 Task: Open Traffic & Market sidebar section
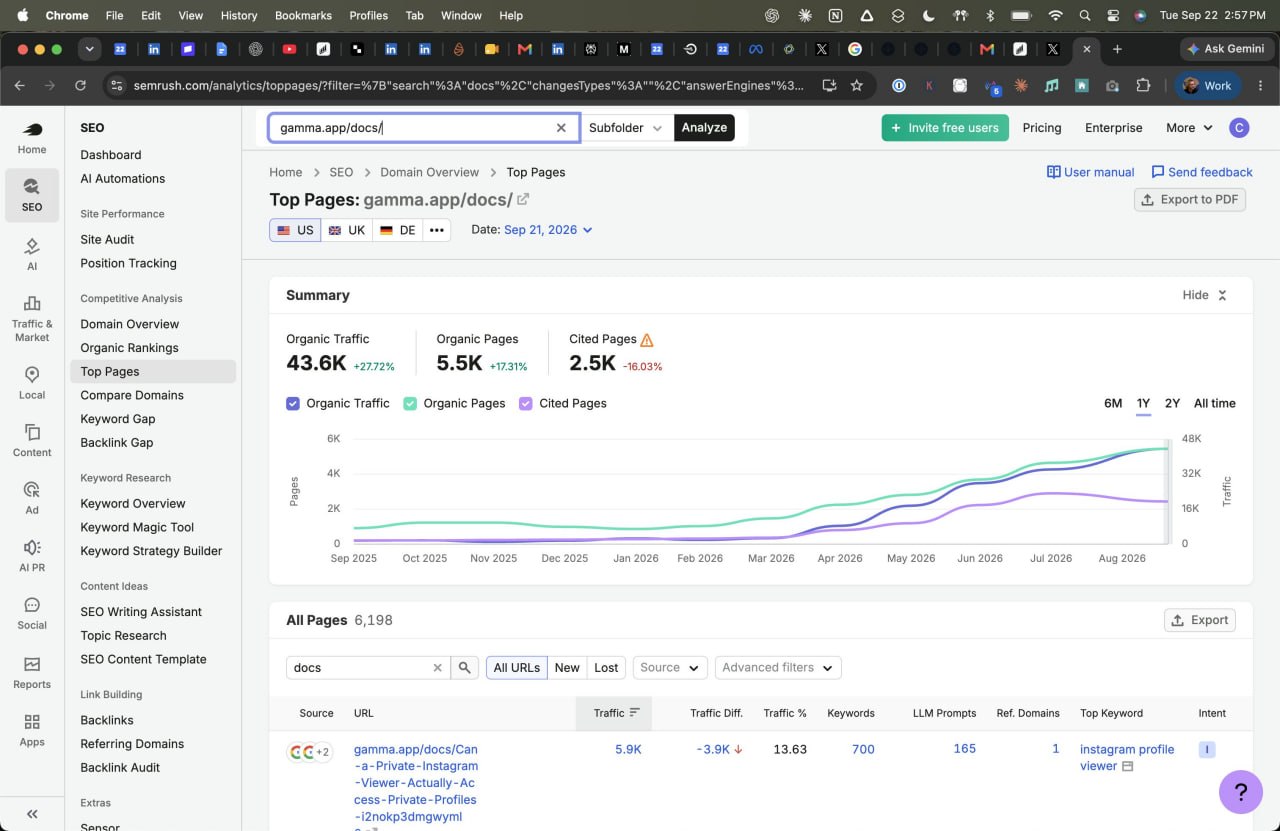[32, 318]
